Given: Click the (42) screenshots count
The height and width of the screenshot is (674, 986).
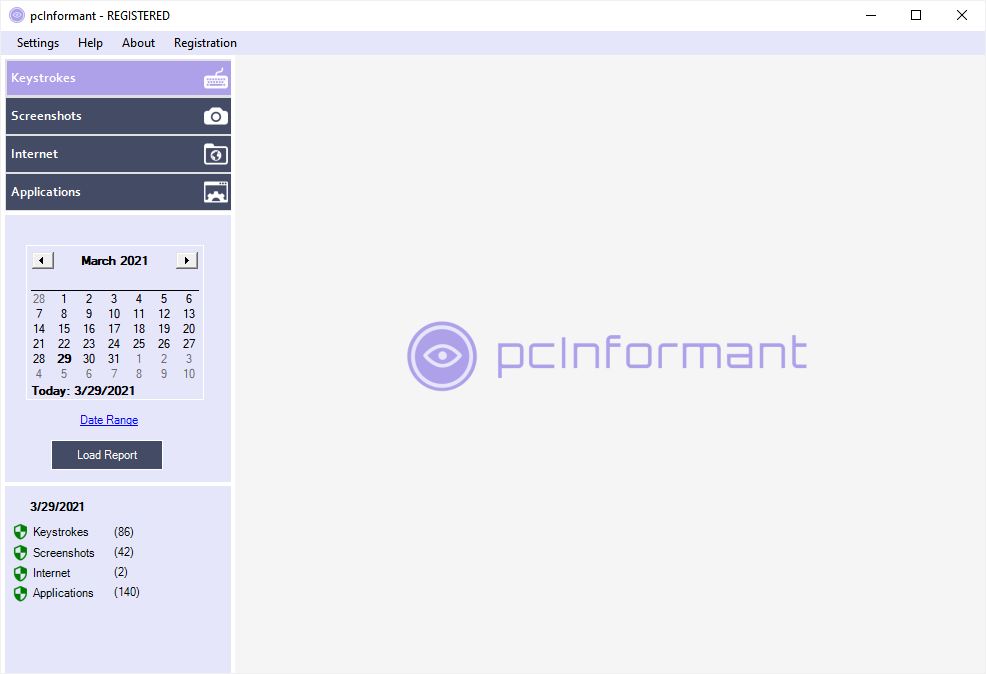Looking at the screenshot, I should point(124,552).
